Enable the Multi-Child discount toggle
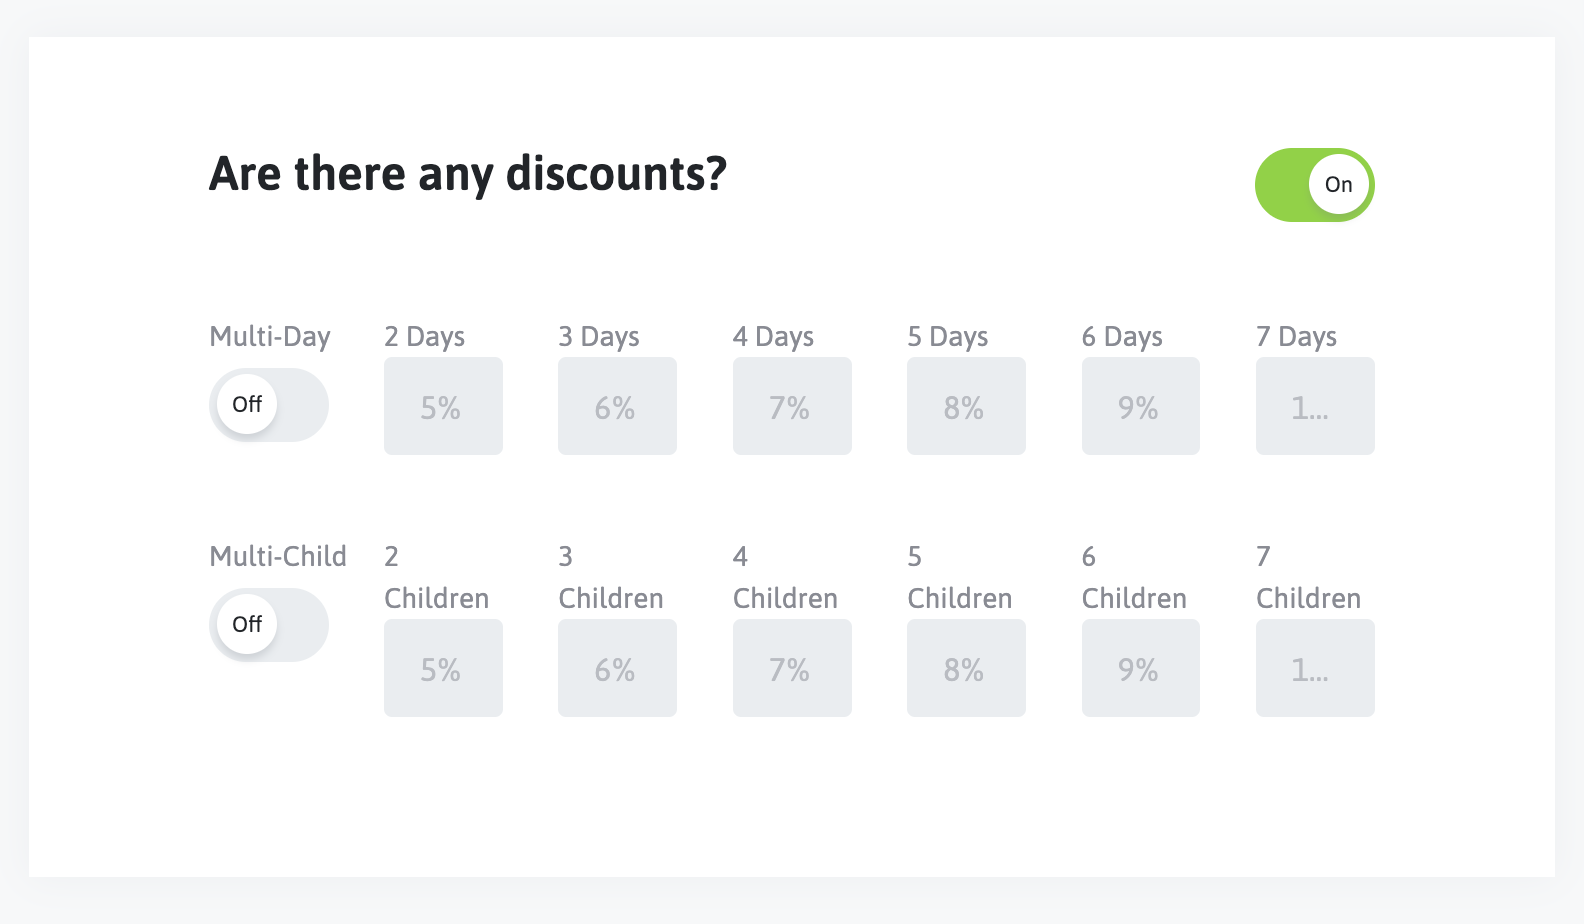 point(268,625)
